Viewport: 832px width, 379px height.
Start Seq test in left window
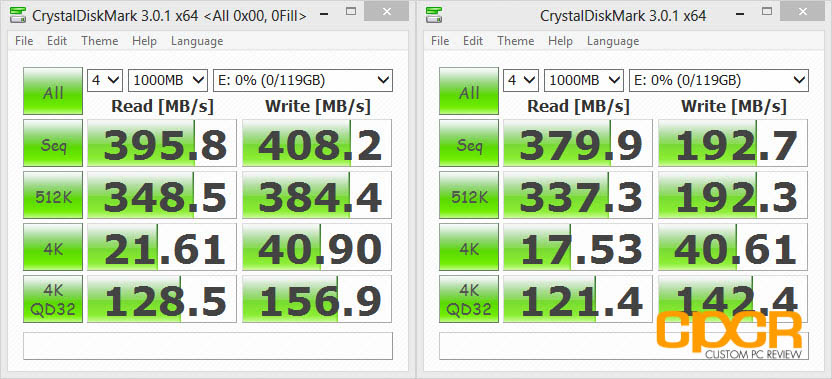53,143
